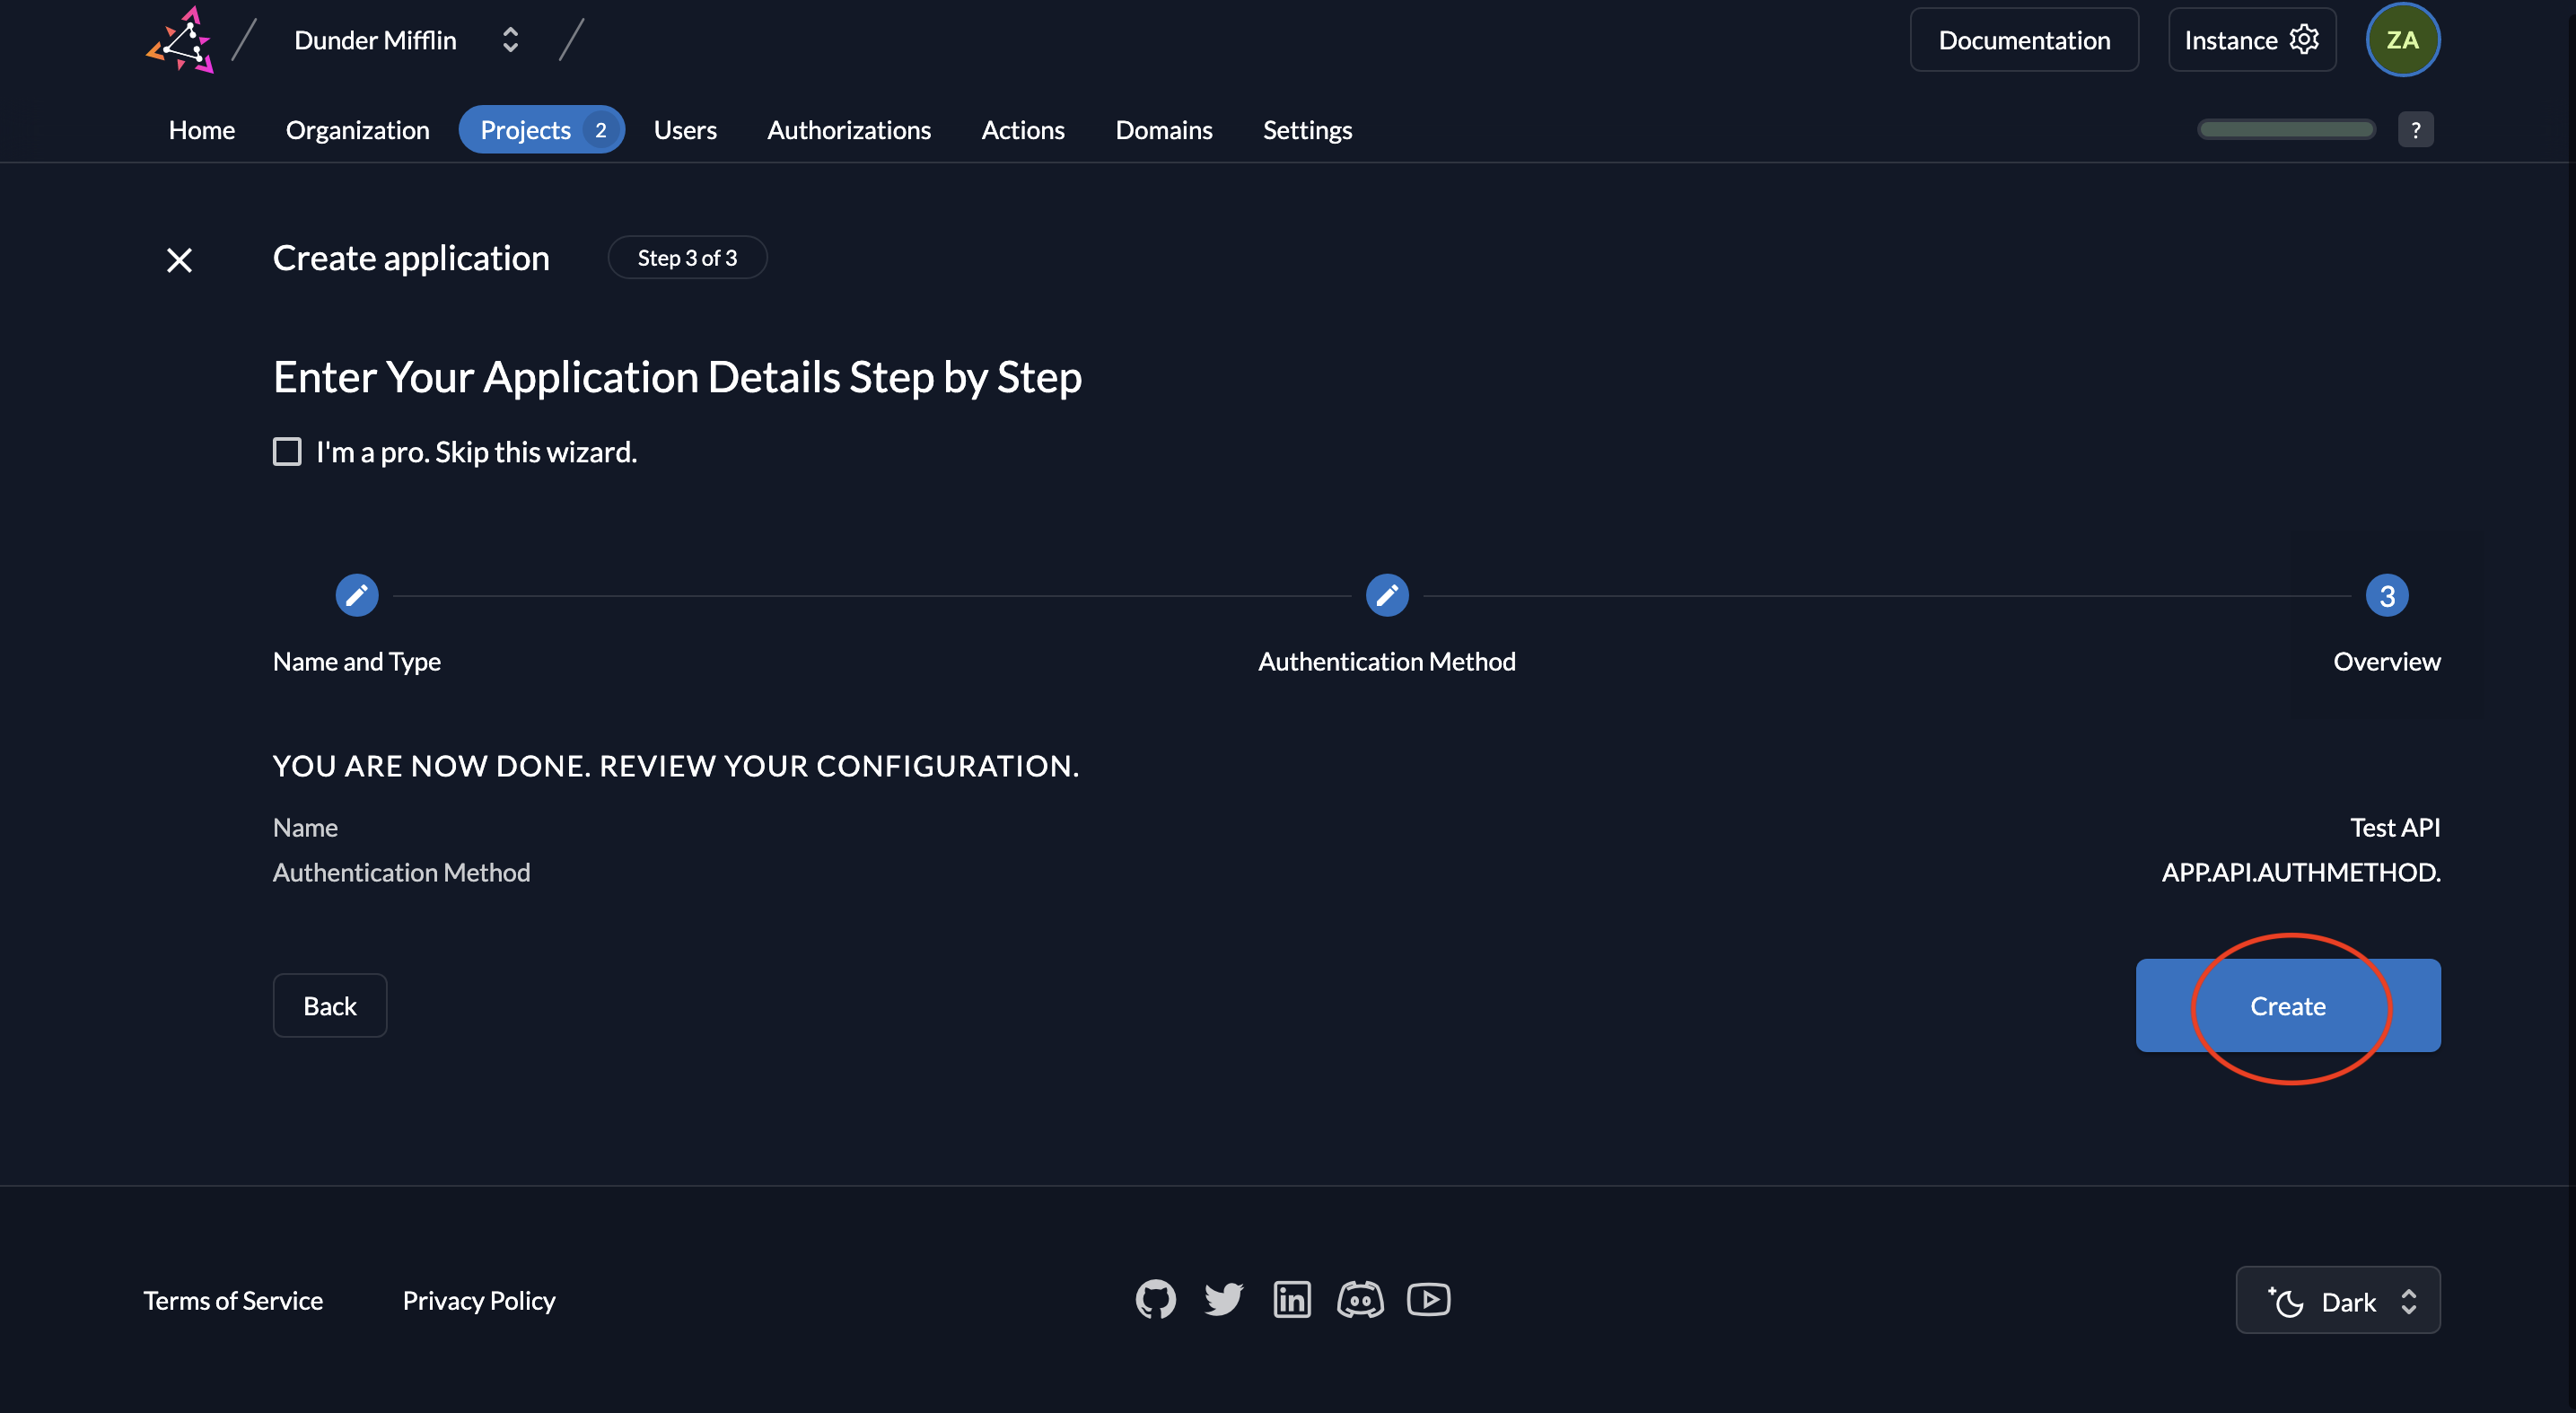Open the Instance dropdown menu
The height and width of the screenshot is (1413, 2576).
pos(2253,39)
